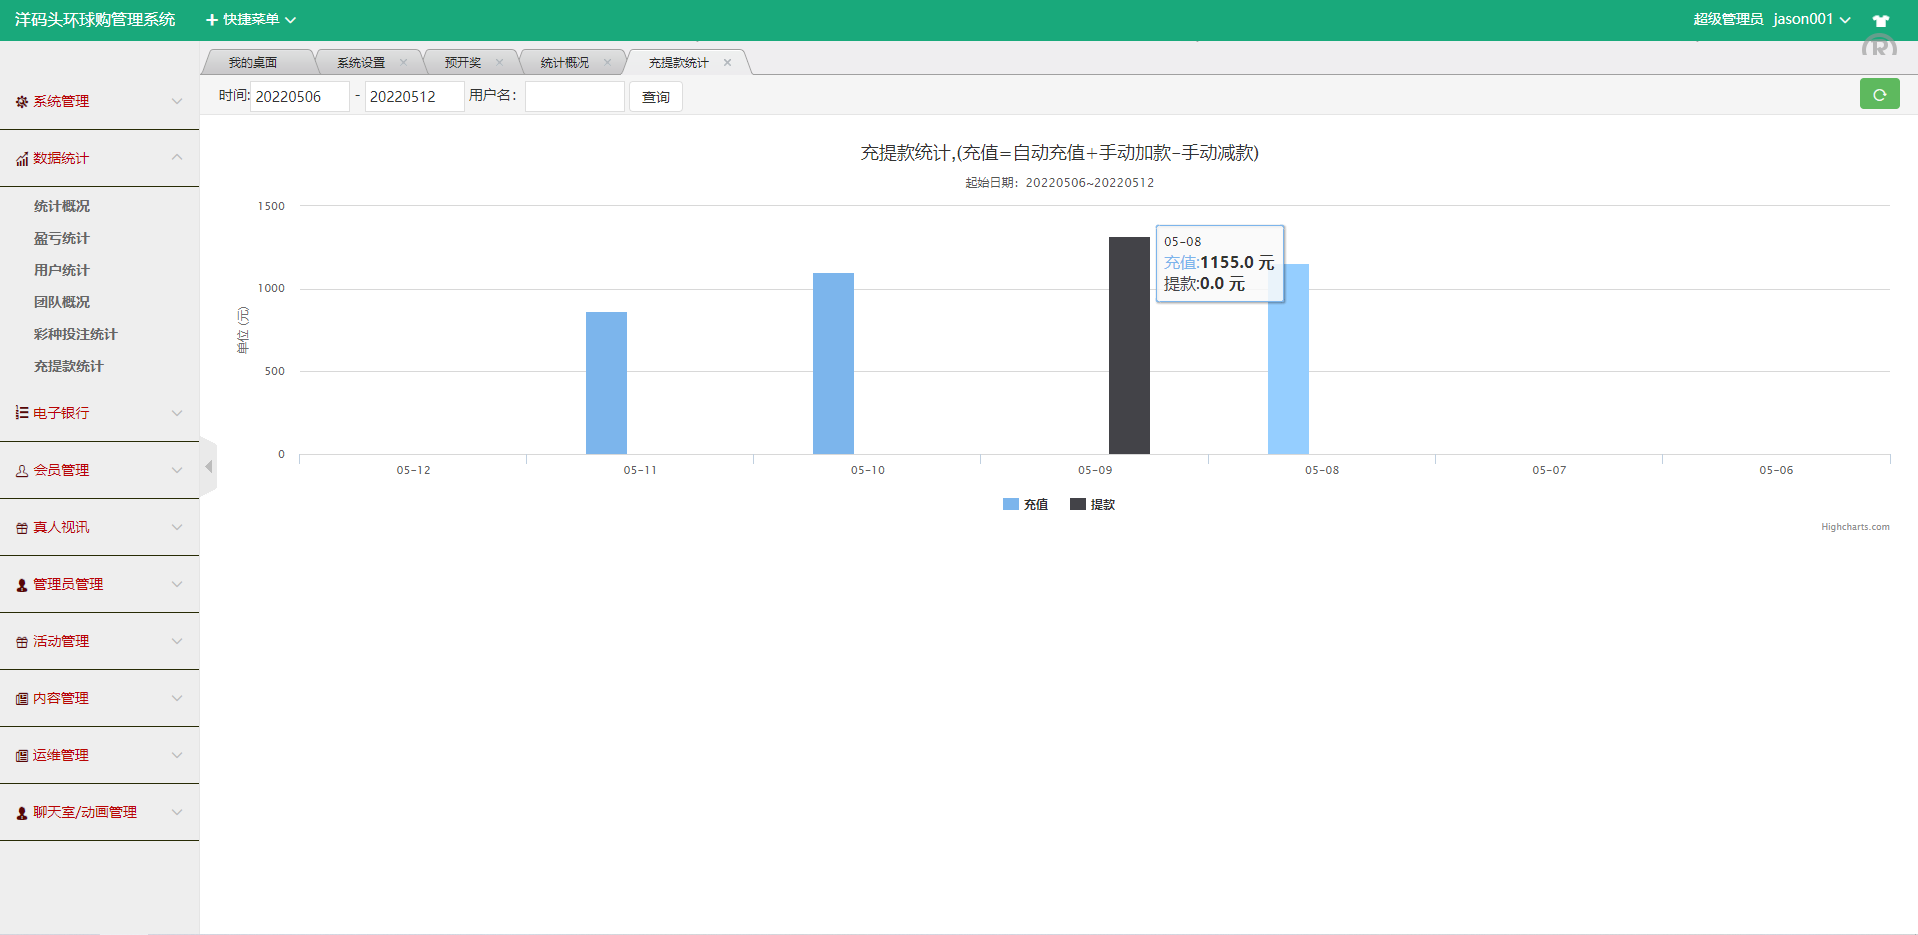Screen dimensions: 1918x935
Task: Click the notification bell icon at top right
Action: click(x=1881, y=19)
